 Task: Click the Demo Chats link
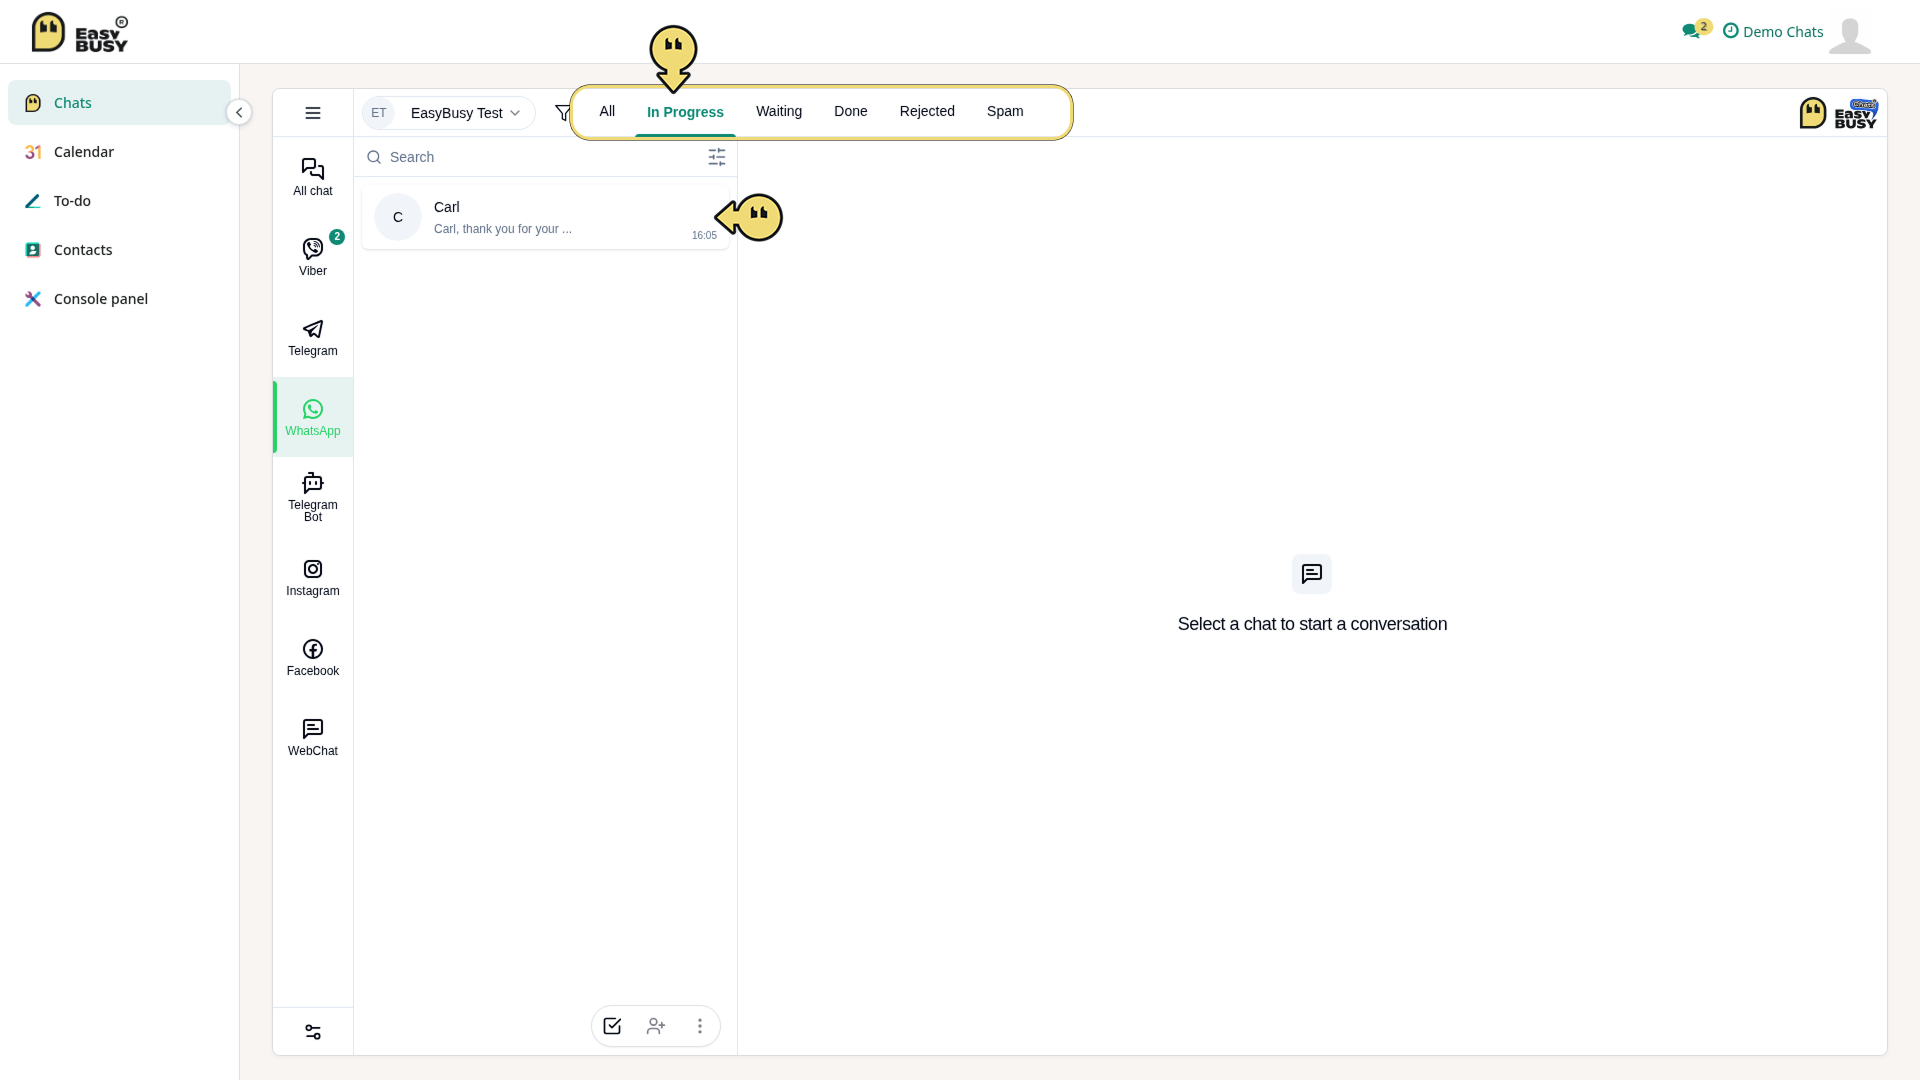click(1773, 31)
